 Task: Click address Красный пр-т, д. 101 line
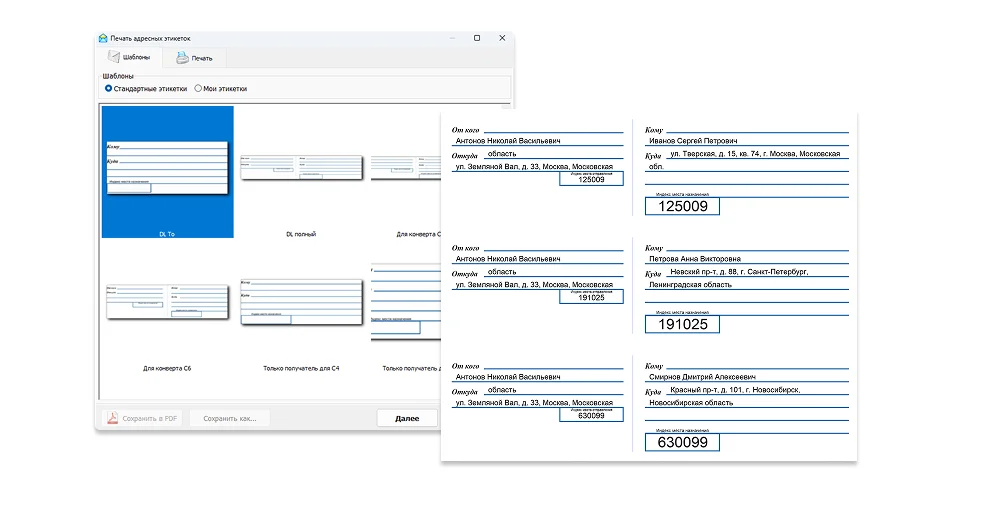[x=735, y=390]
